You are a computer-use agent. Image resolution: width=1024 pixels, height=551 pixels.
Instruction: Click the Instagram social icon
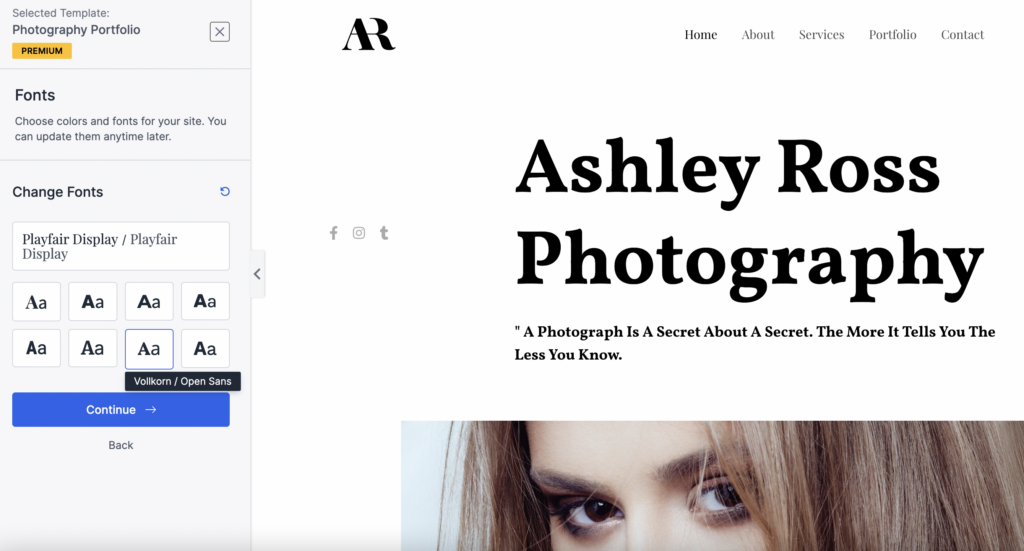coord(359,233)
